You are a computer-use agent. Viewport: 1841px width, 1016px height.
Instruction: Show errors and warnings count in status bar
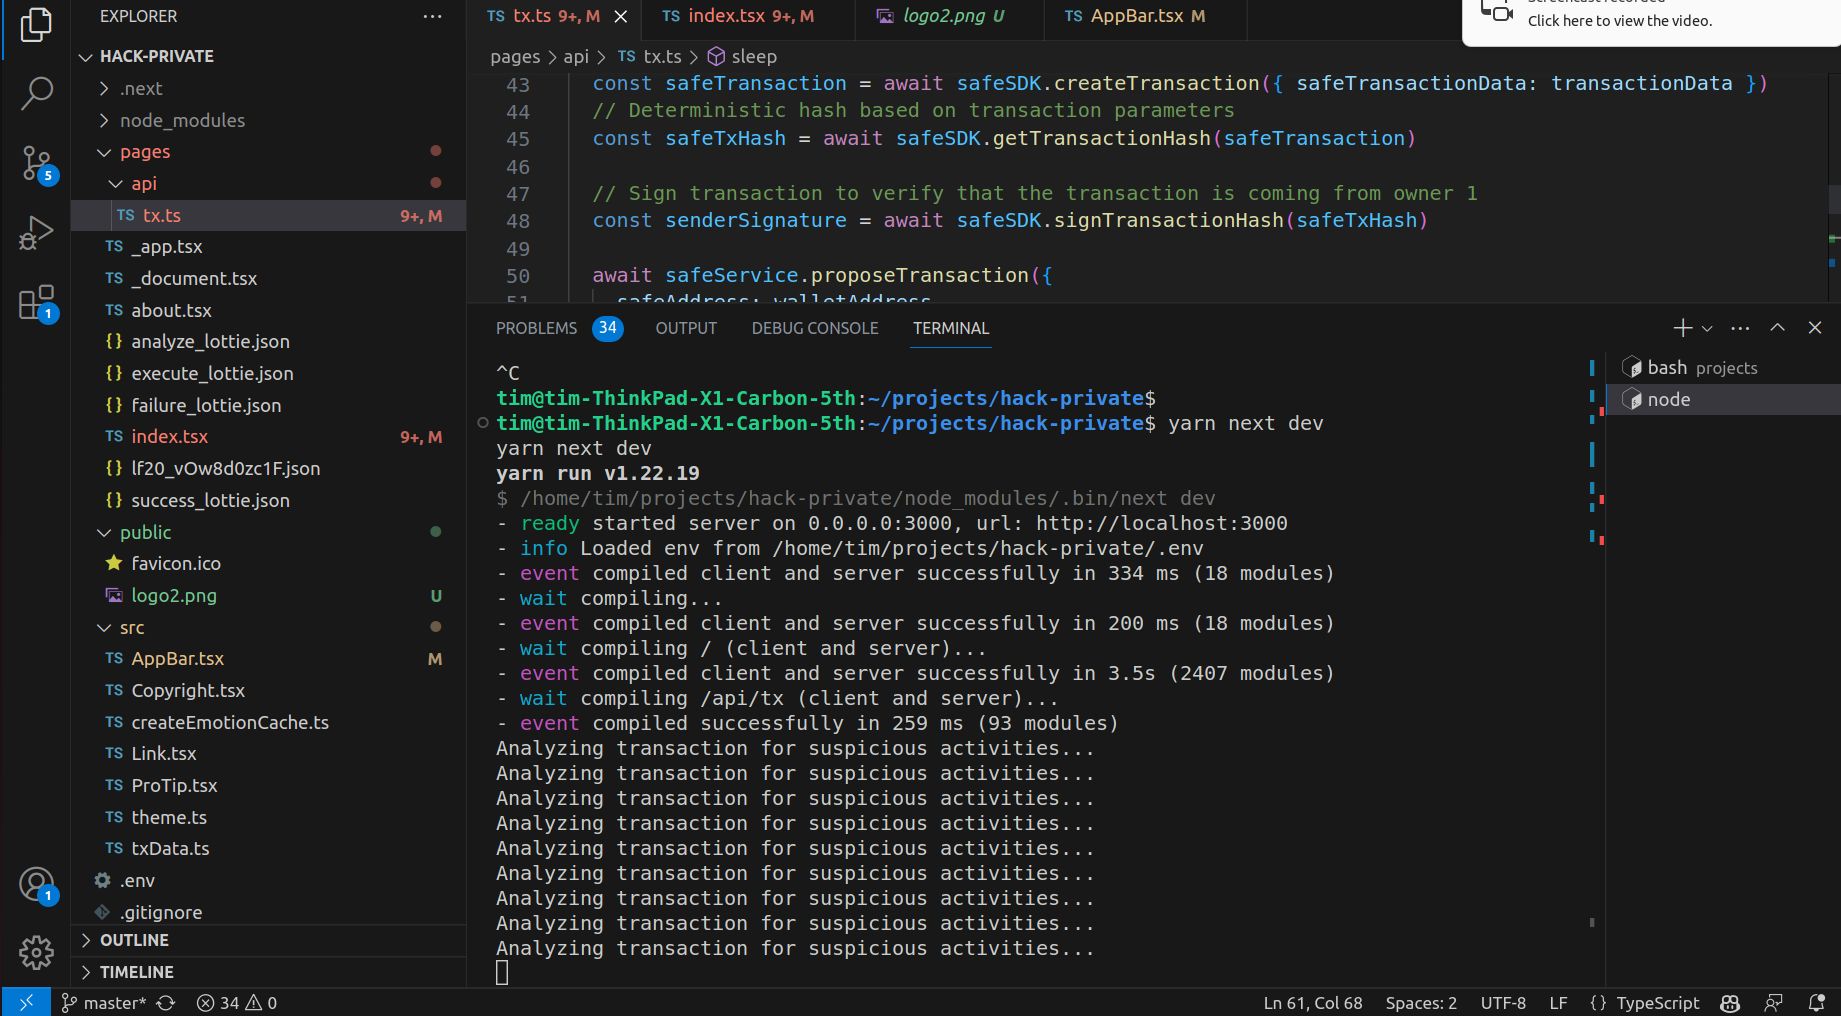click(237, 1002)
